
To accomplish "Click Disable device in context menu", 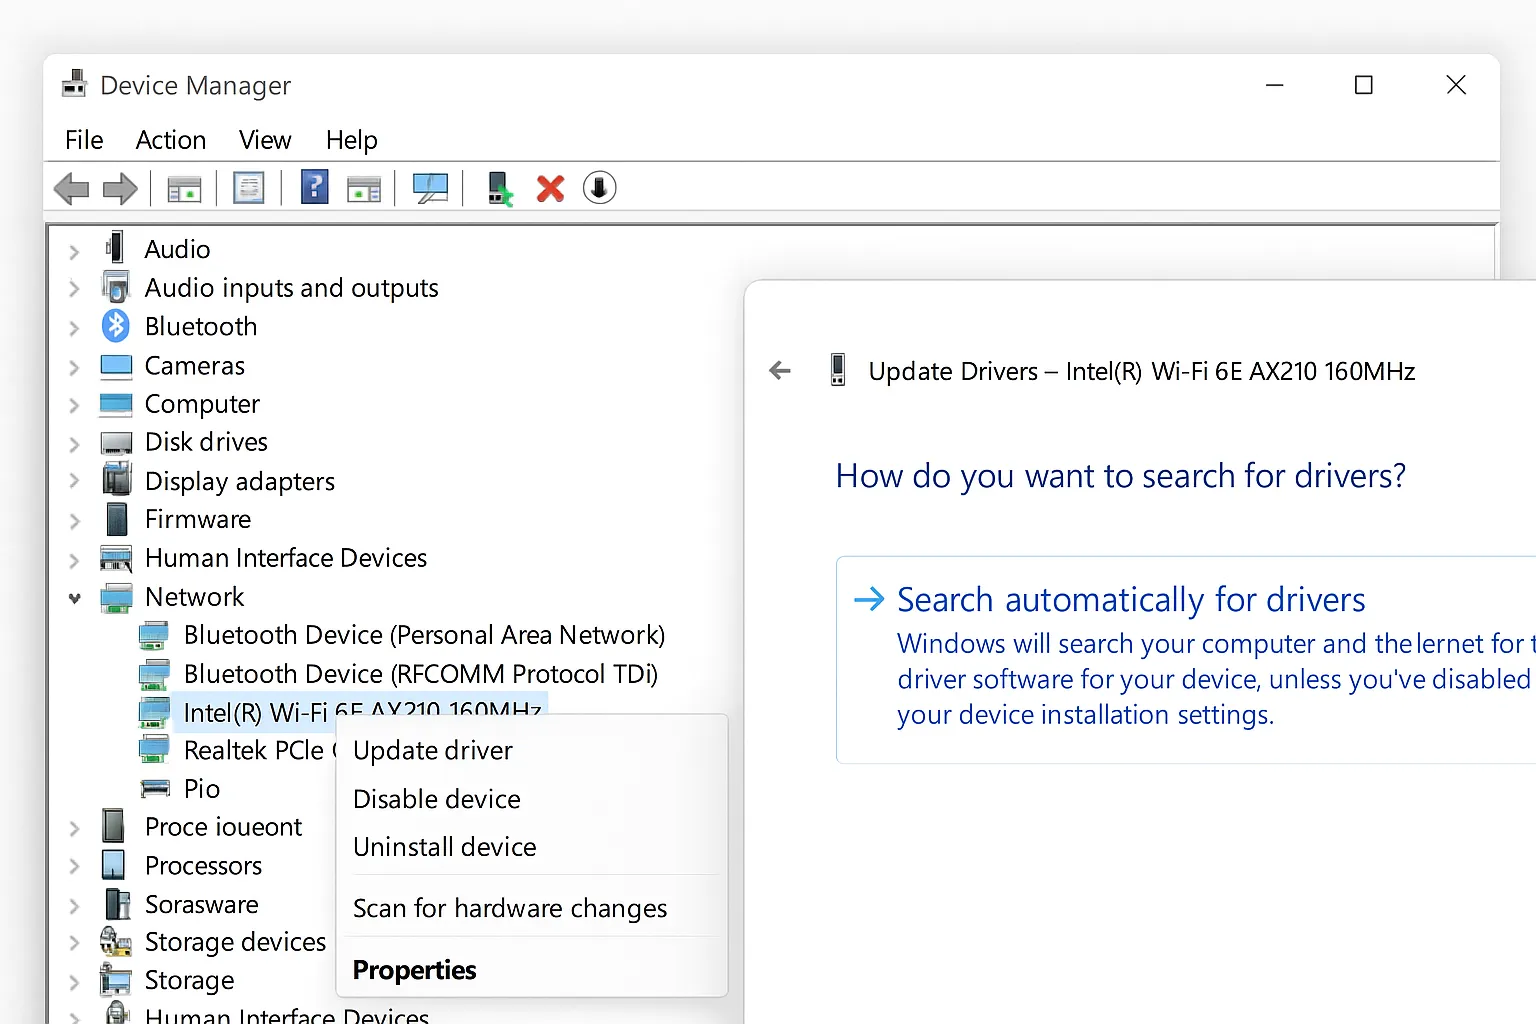I will pos(436,799).
